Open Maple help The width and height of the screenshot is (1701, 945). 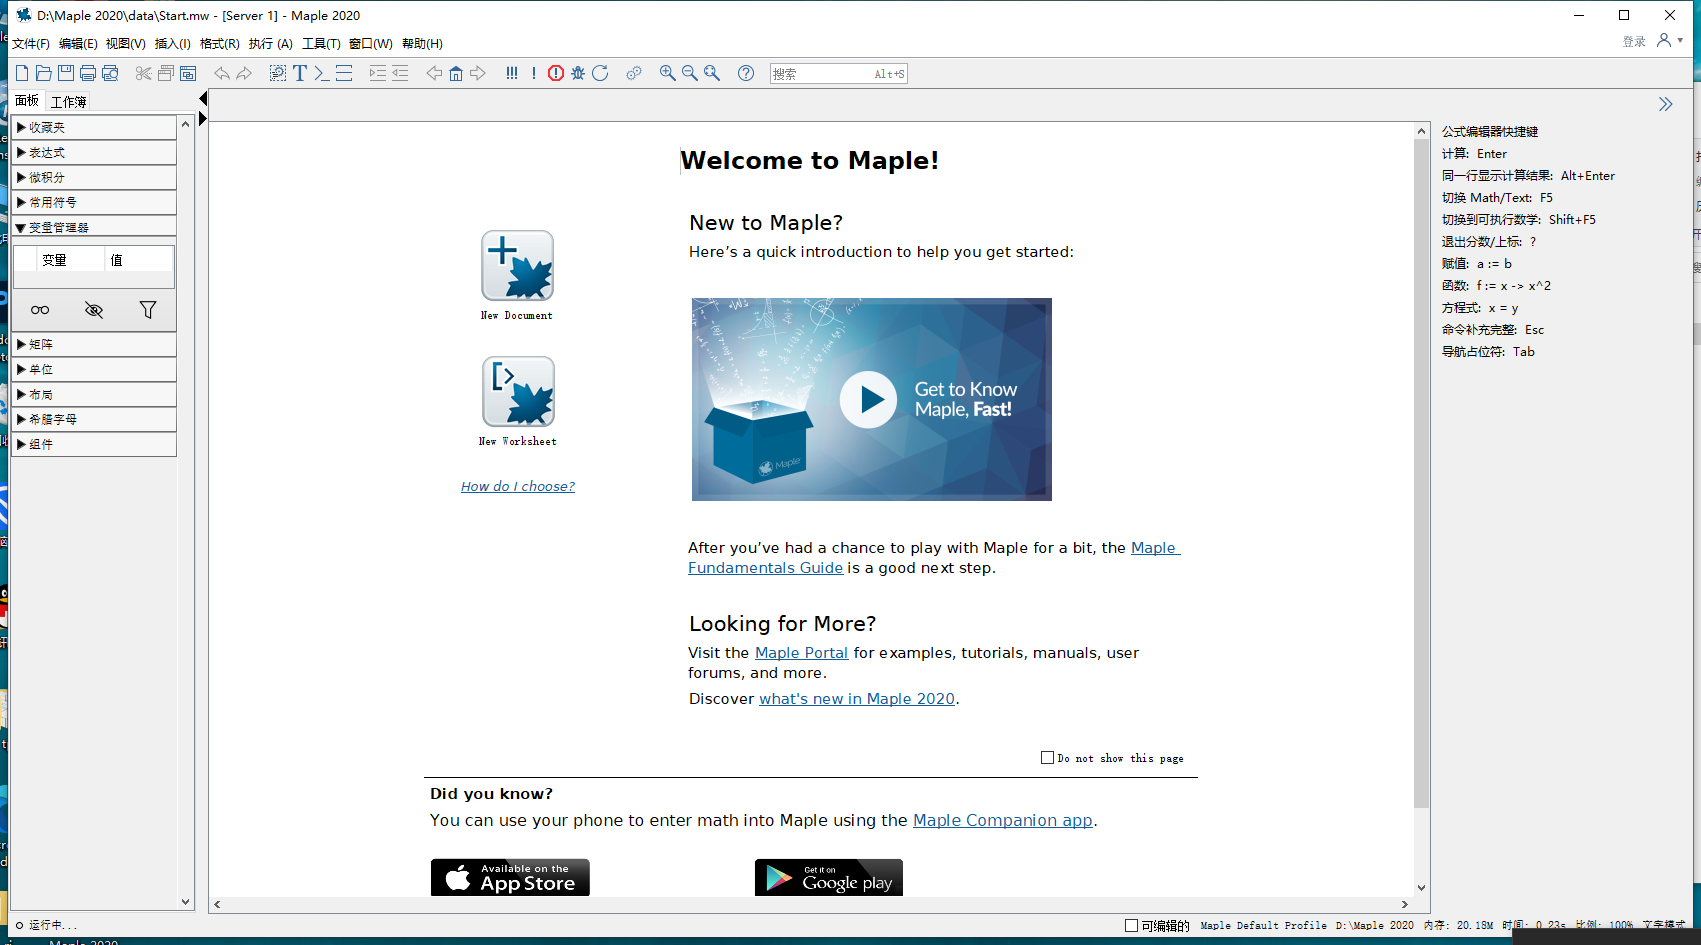click(x=745, y=72)
